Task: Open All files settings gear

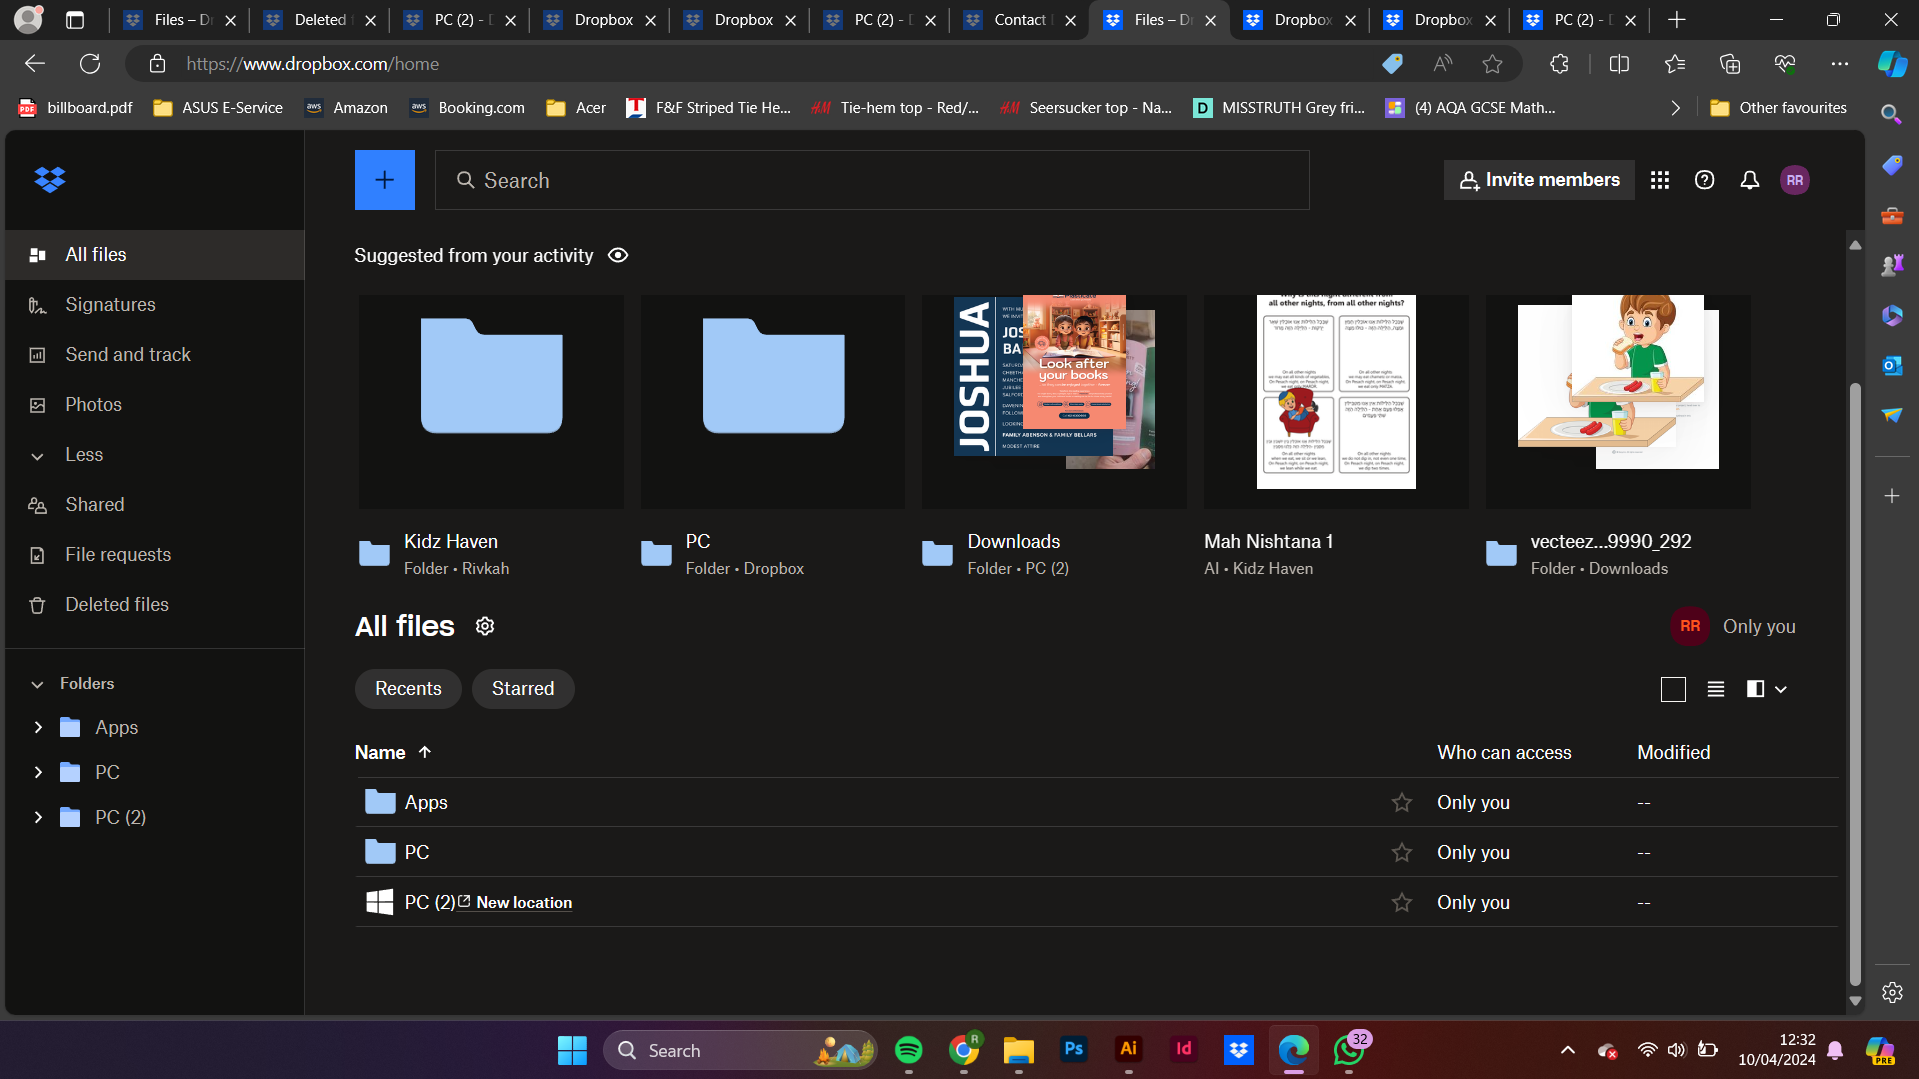Action: click(485, 626)
